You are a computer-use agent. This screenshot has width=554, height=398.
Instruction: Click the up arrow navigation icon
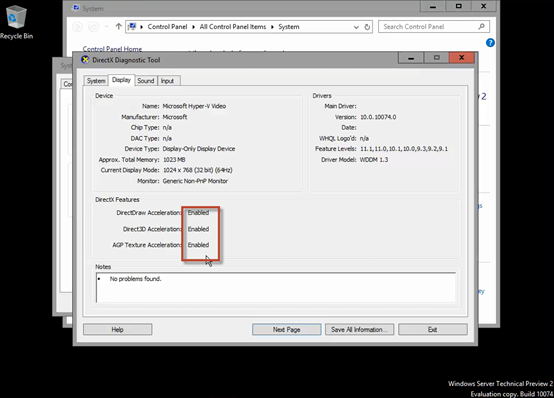[118, 27]
